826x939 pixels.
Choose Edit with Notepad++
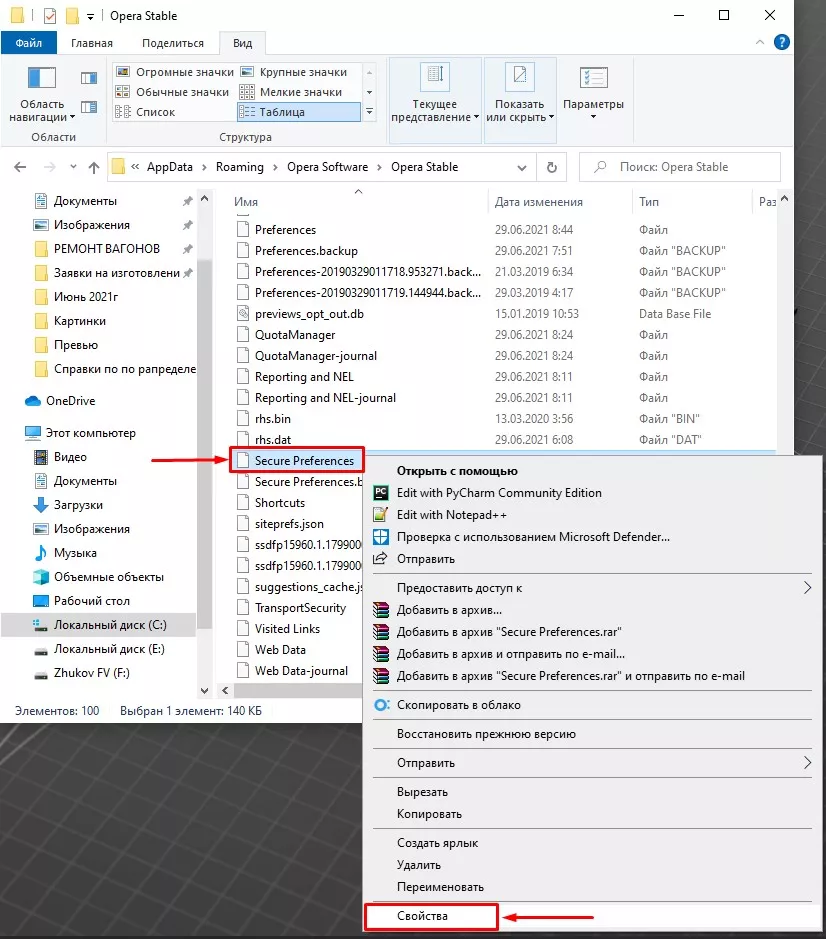(x=452, y=515)
